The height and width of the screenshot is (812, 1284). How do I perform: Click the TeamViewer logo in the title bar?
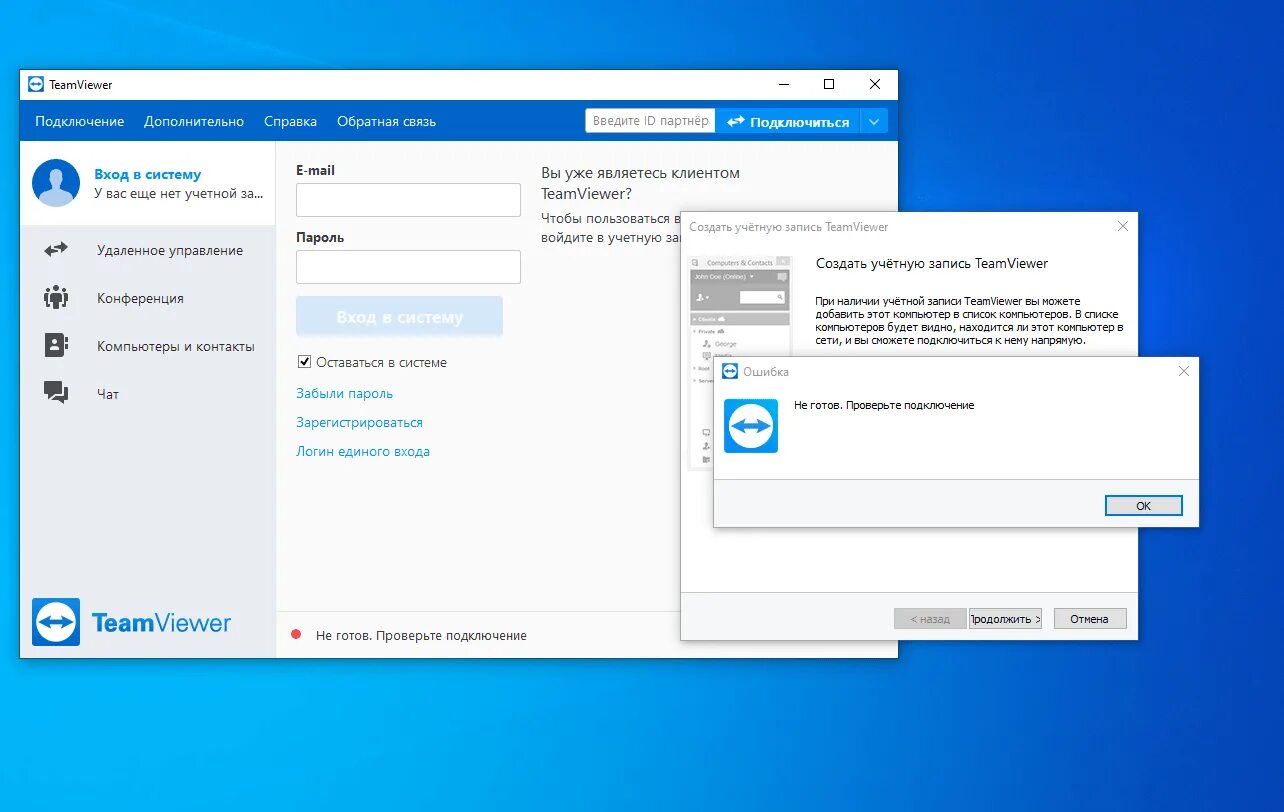coord(36,85)
